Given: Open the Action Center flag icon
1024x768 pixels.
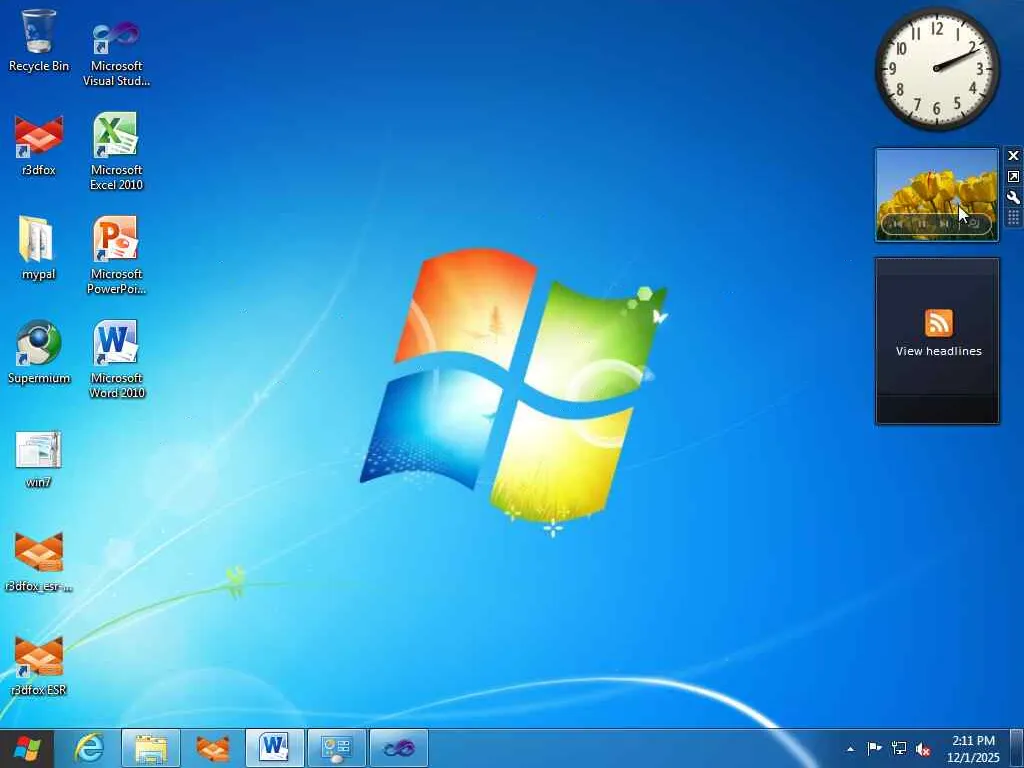Looking at the screenshot, I should (x=874, y=749).
